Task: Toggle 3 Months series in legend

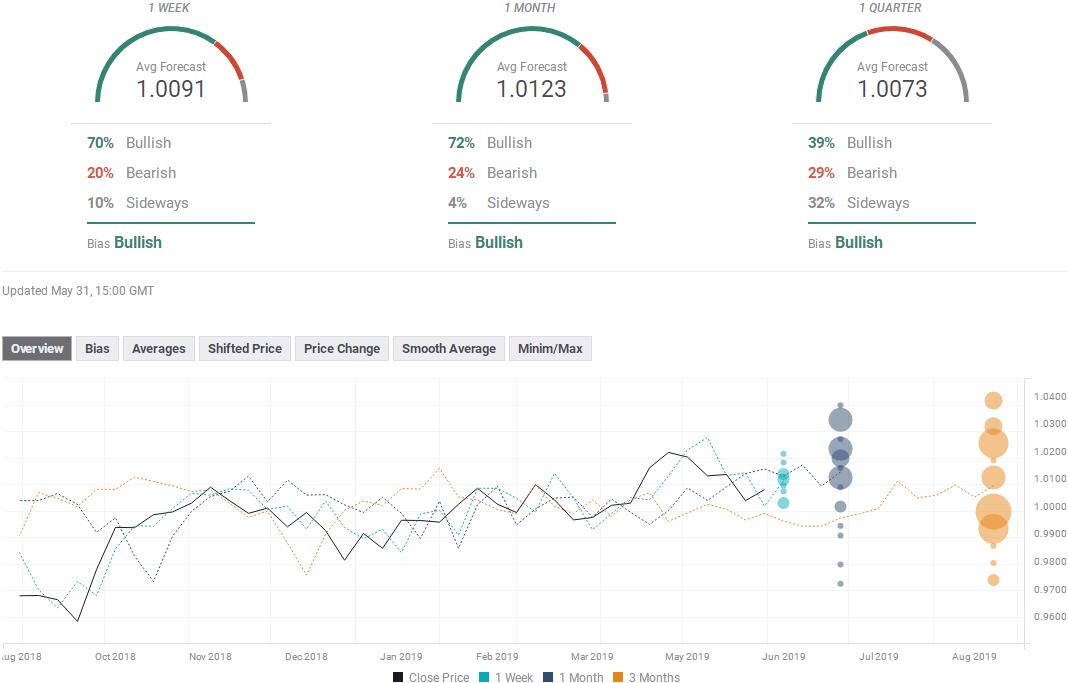Action: coord(645,677)
